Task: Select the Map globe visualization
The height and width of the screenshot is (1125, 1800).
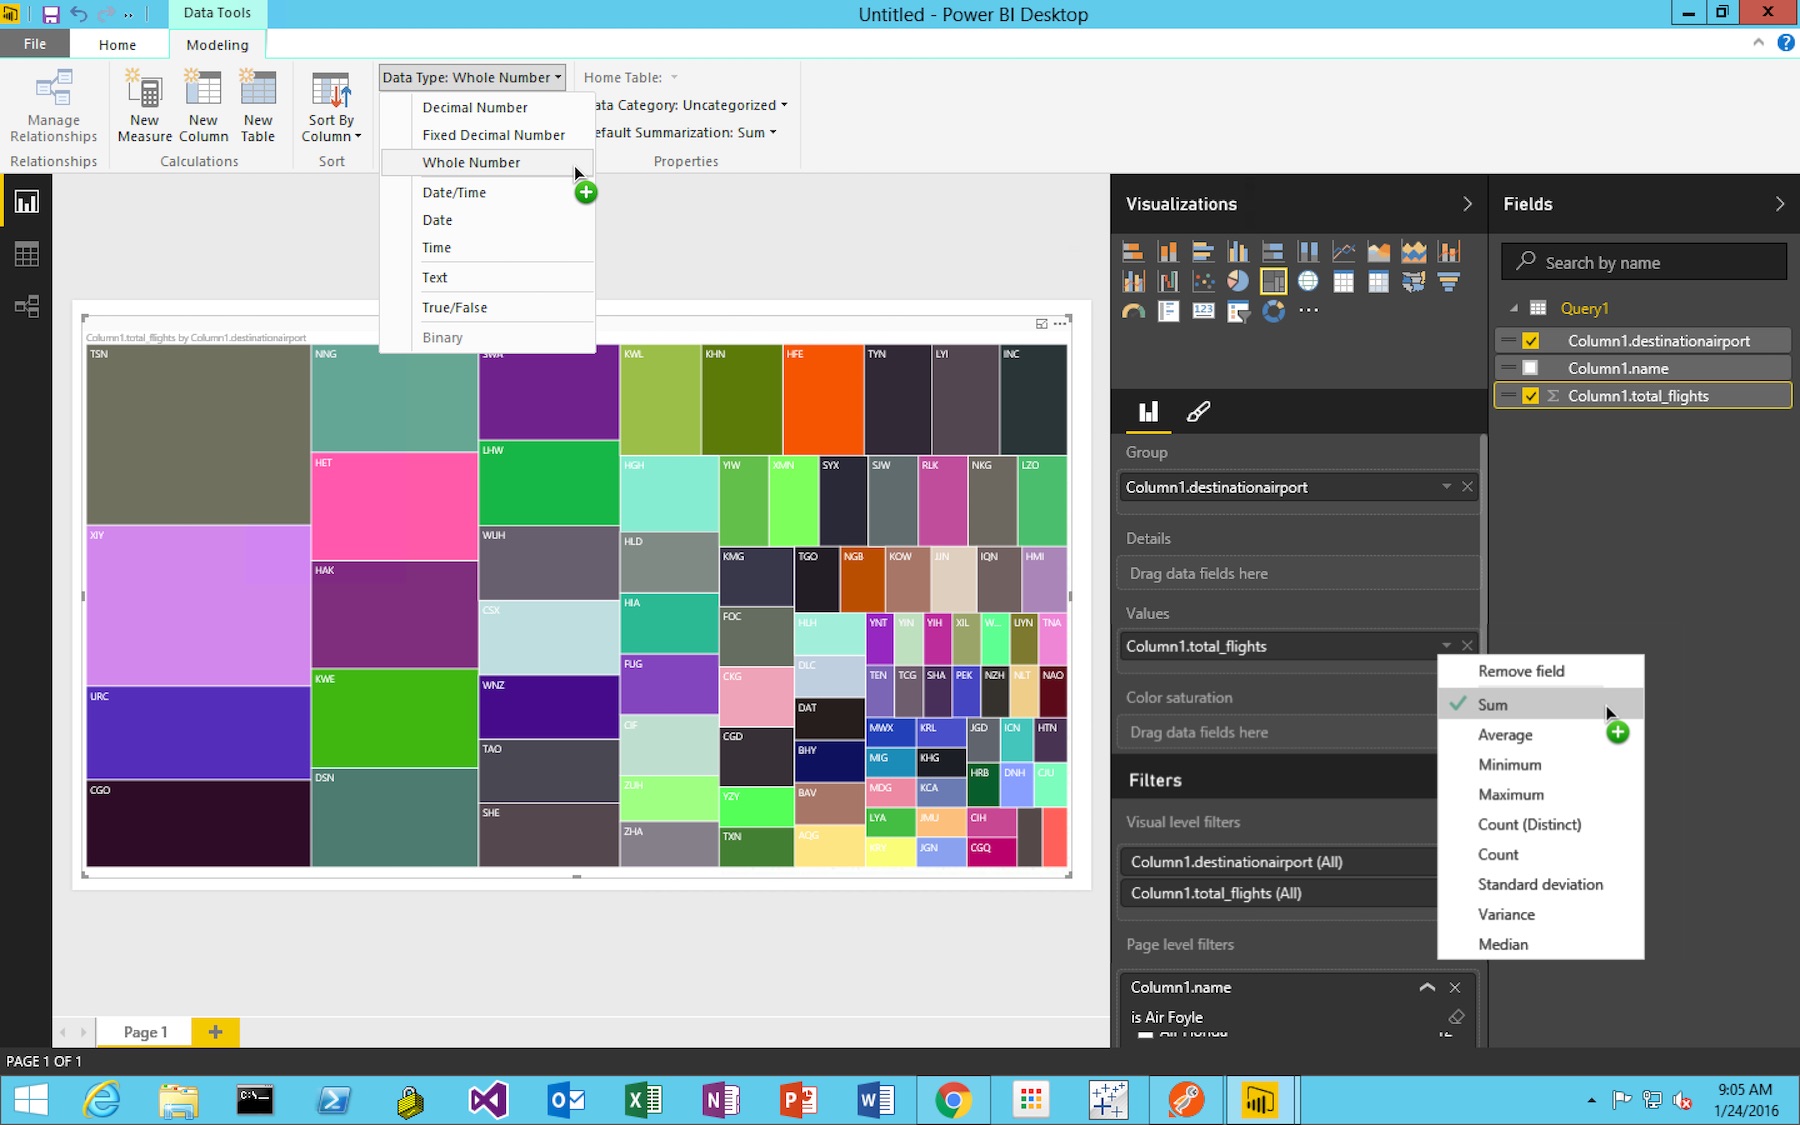Action: [x=1308, y=282]
